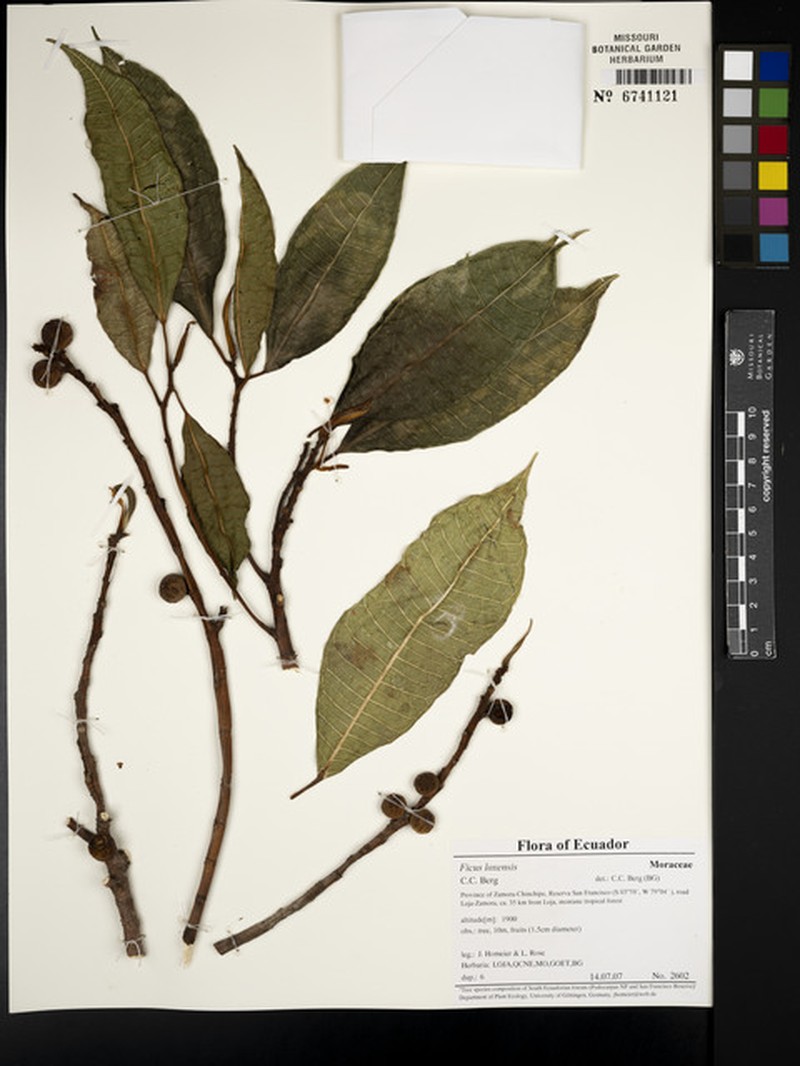Select the 'altitude[m]: 1900' line
This screenshot has height=1066, width=800.
click(489, 919)
